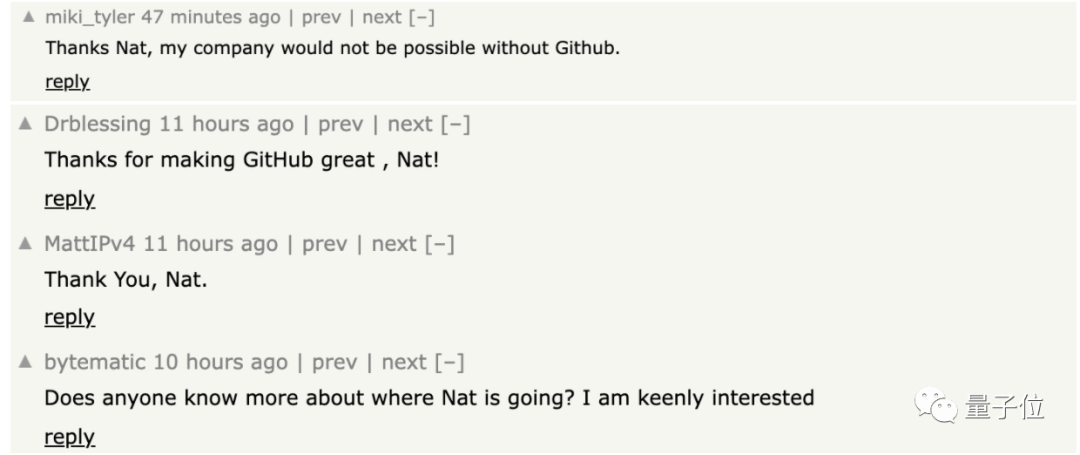Collapse bytematic's comment thread

[x=449, y=363]
